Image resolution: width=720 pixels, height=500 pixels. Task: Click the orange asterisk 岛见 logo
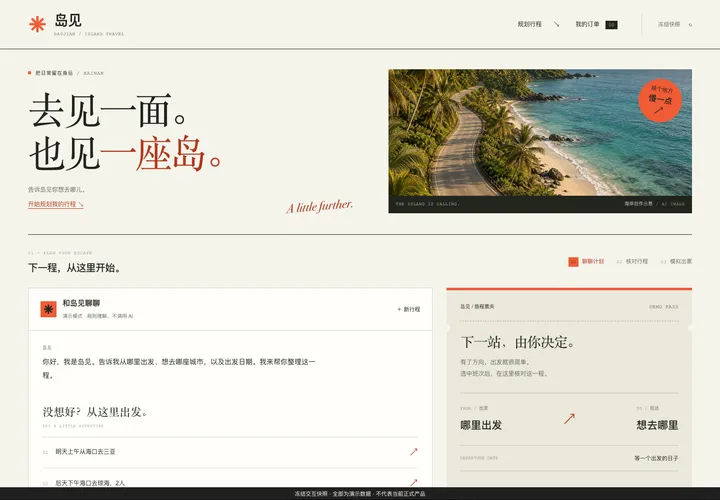click(37, 24)
